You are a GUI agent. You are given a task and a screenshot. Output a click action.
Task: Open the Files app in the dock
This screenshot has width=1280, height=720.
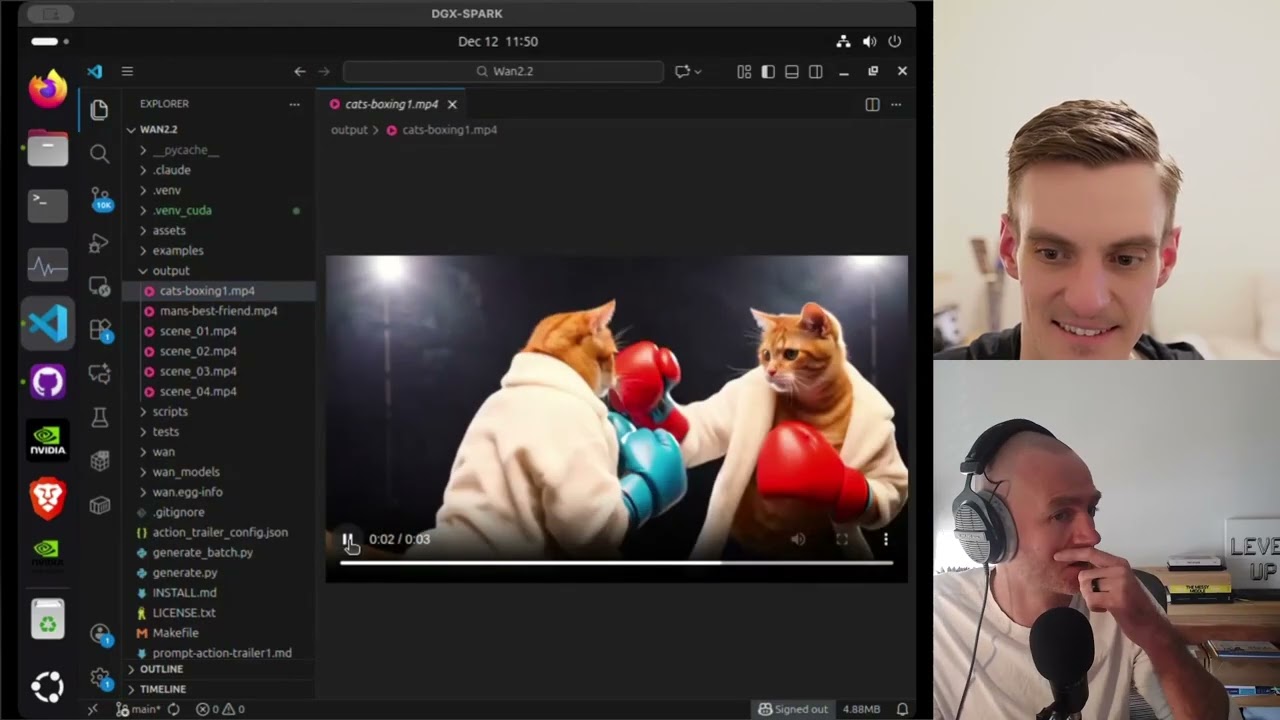point(47,149)
